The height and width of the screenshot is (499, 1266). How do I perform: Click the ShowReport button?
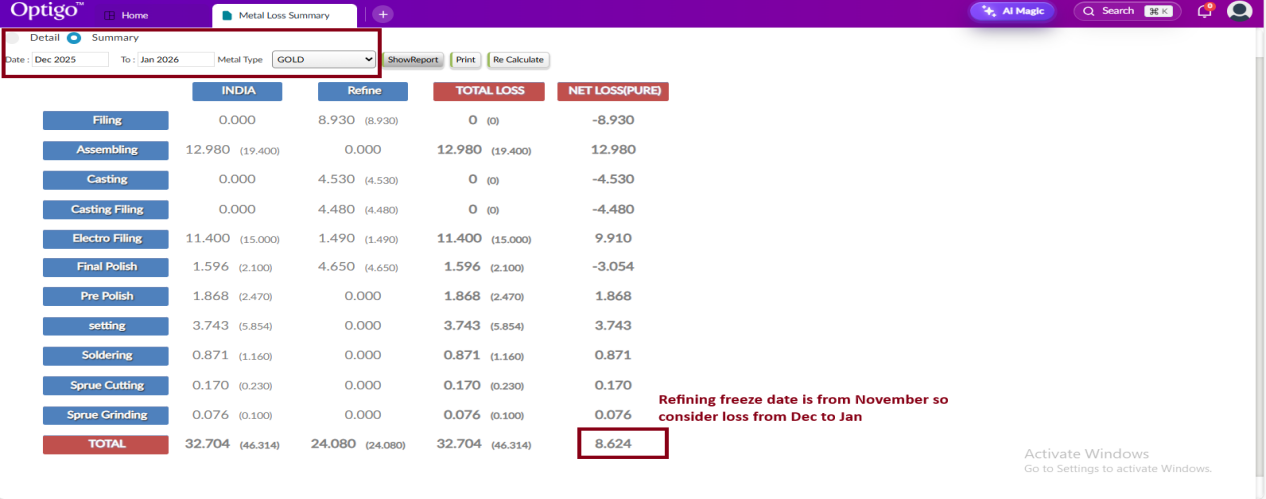tap(413, 60)
